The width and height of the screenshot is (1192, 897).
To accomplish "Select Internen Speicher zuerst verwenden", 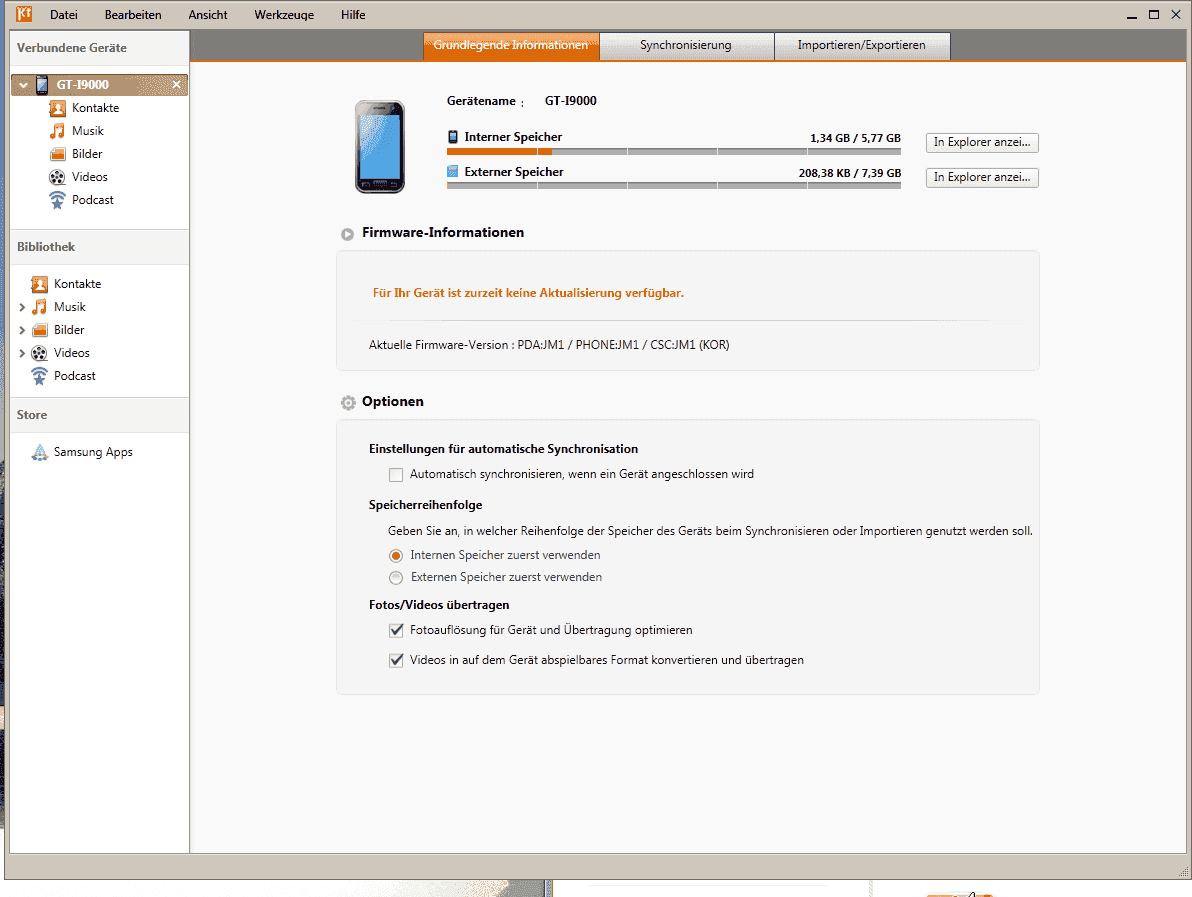I will coord(396,556).
